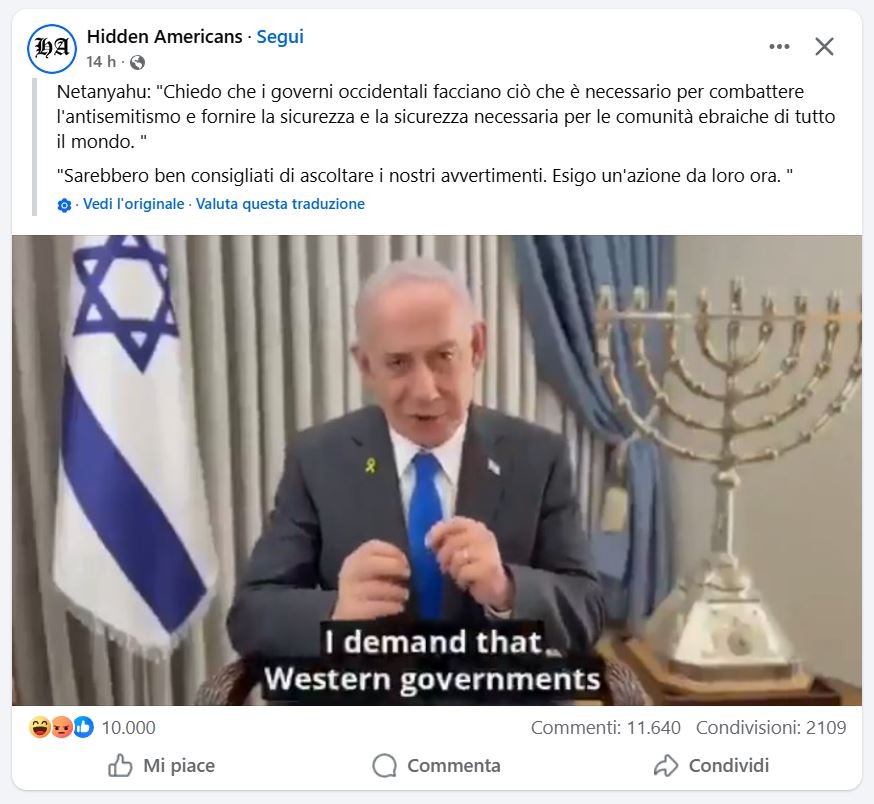Open Condivisioni: 2109 shares list
874x804 pixels.
pyautogui.click(x=771, y=728)
